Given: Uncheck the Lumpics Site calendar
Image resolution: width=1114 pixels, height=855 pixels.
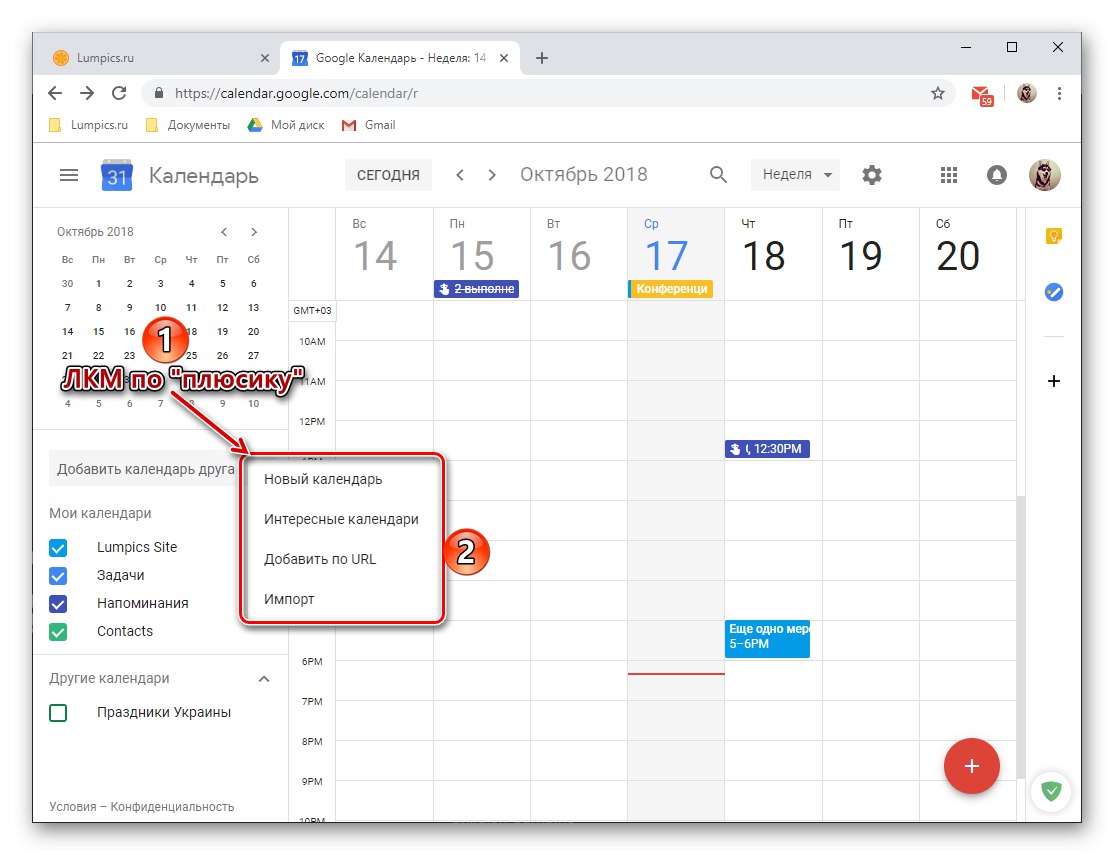Looking at the screenshot, I should coord(57,547).
